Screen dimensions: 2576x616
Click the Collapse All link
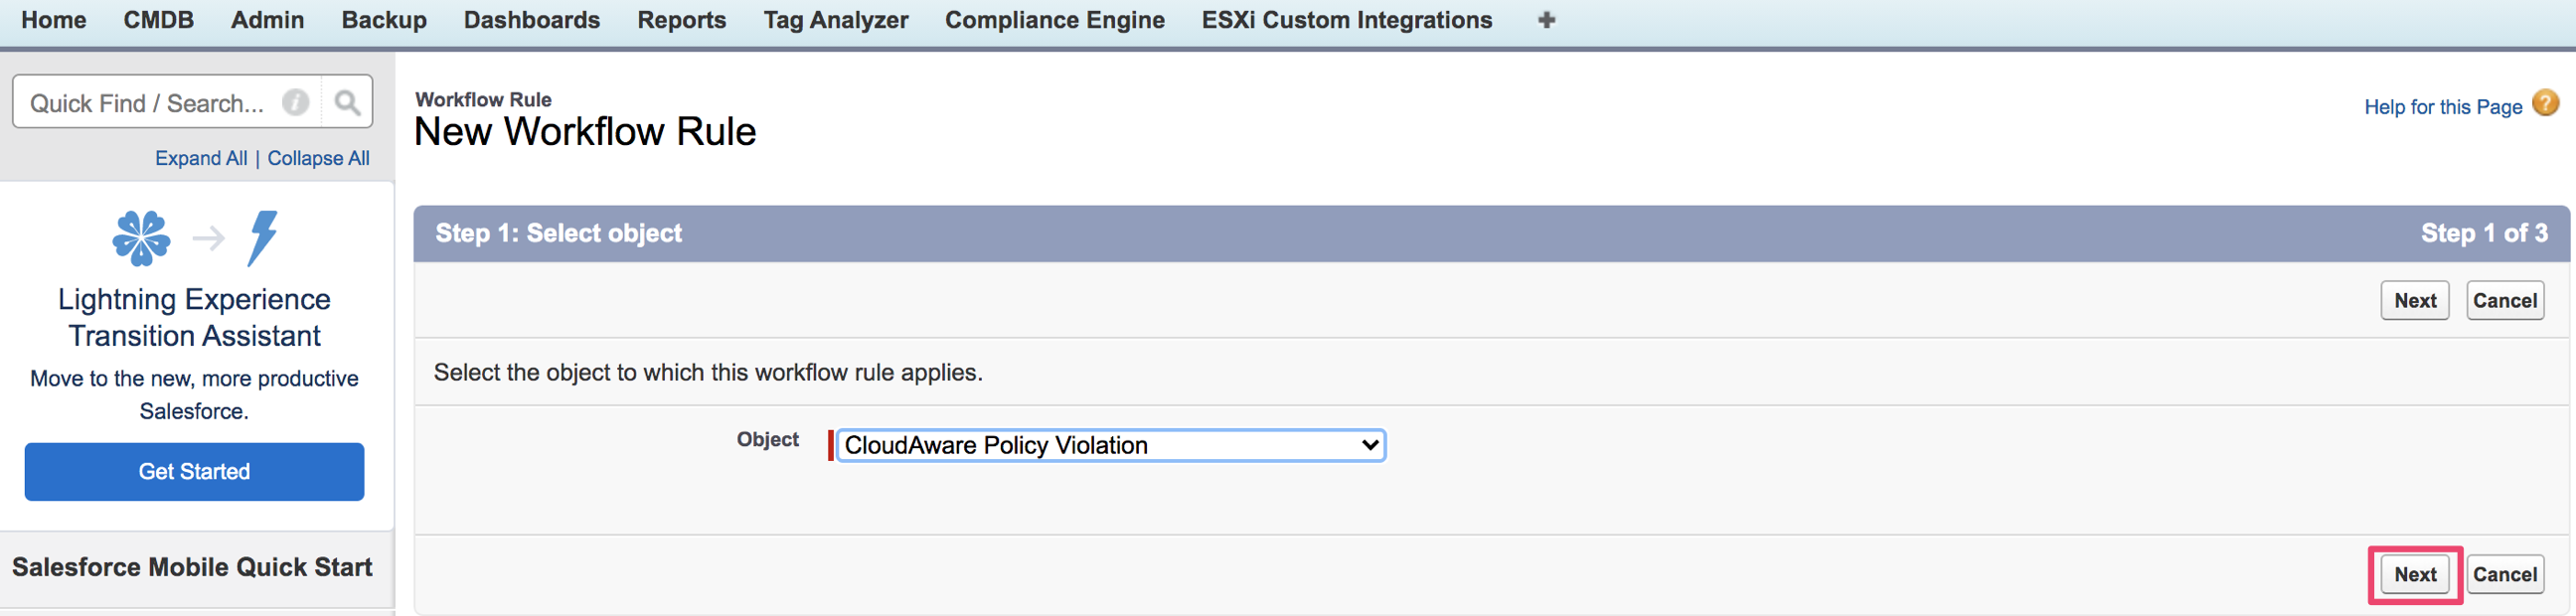click(x=318, y=158)
